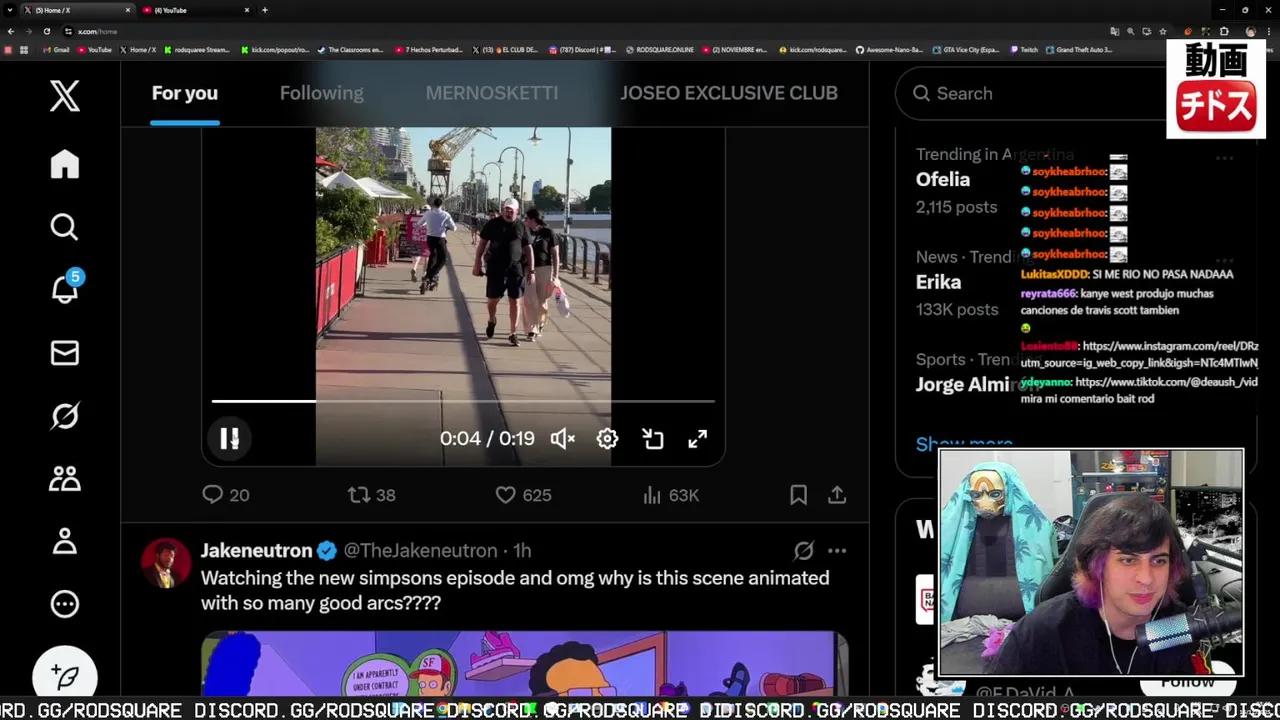
Task: Open the @TheJakeneutron handle link
Action: pyautogui.click(x=420, y=551)
